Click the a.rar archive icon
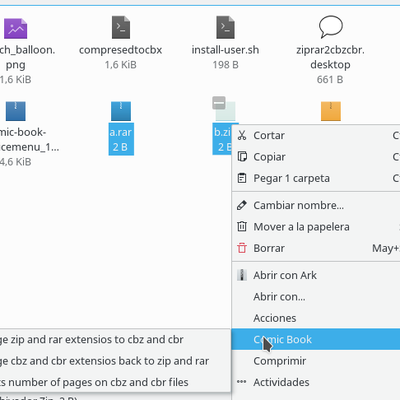400x400 pixels. click(121, 111)
